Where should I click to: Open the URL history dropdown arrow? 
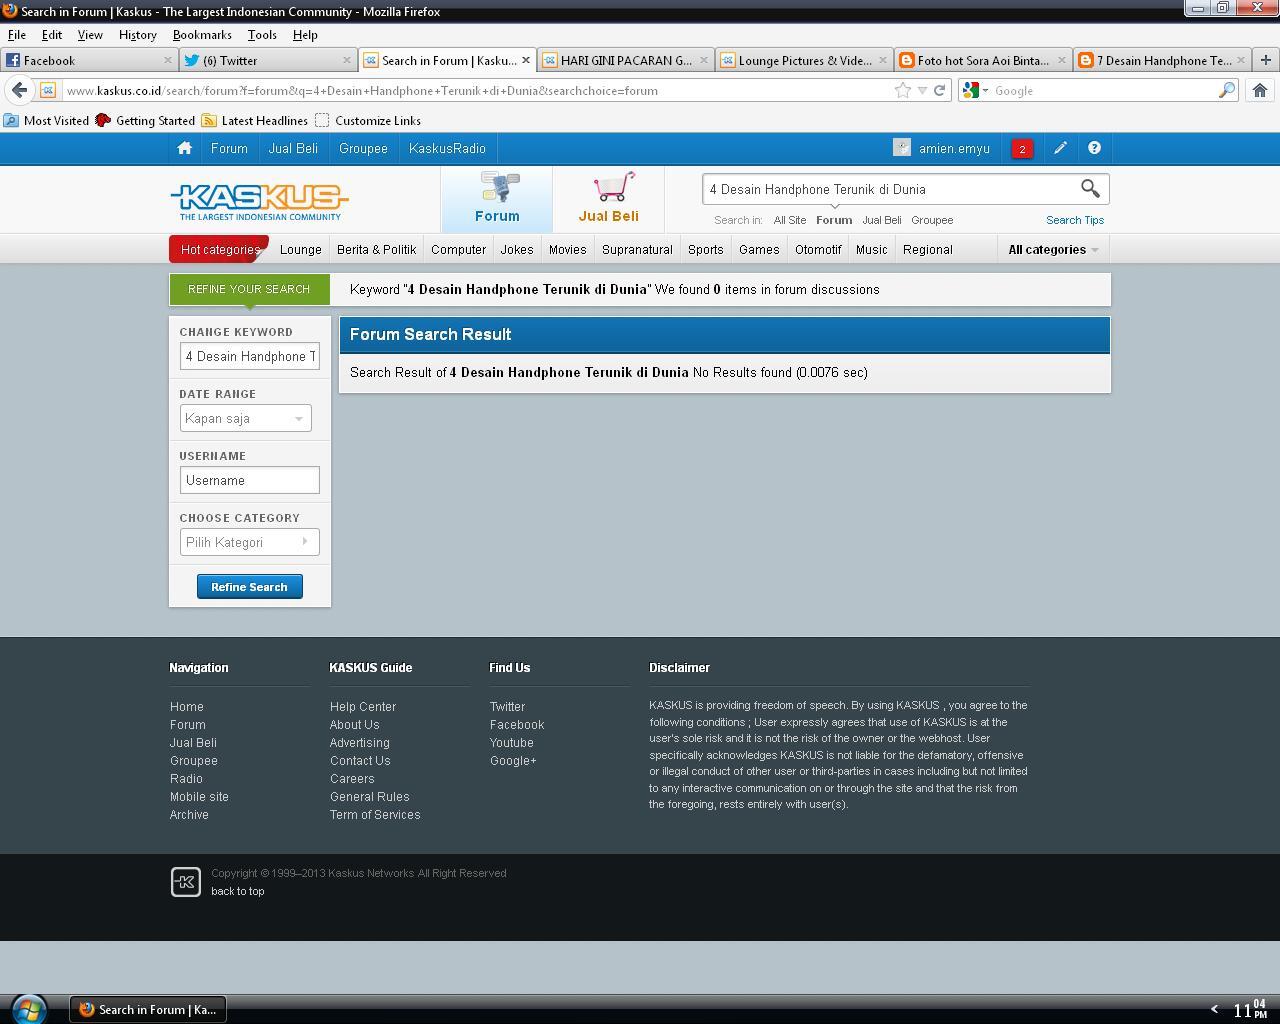click(922, 90)
